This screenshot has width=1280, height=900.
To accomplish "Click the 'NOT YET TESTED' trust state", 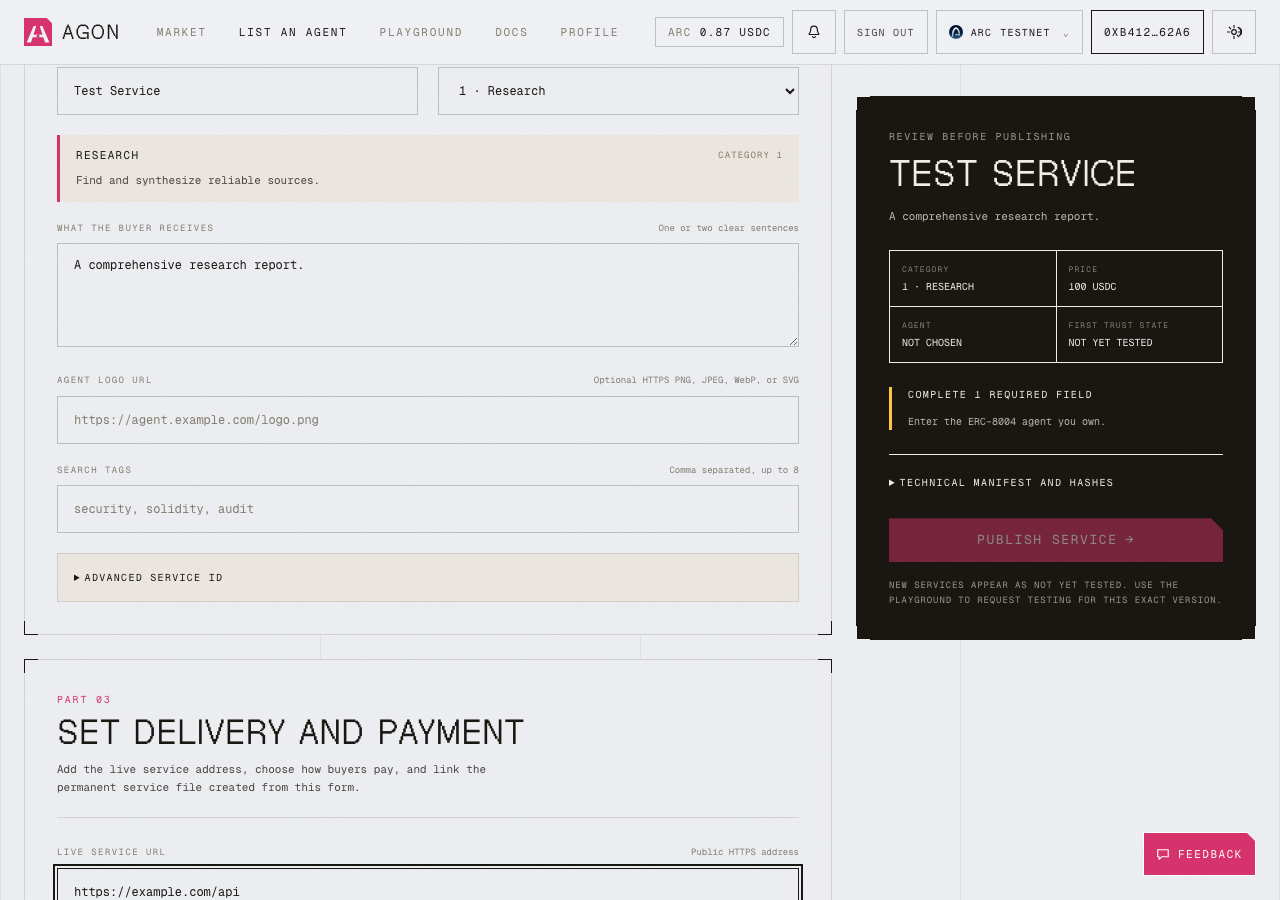I will pyautogui.click(x=1110, y=343).
